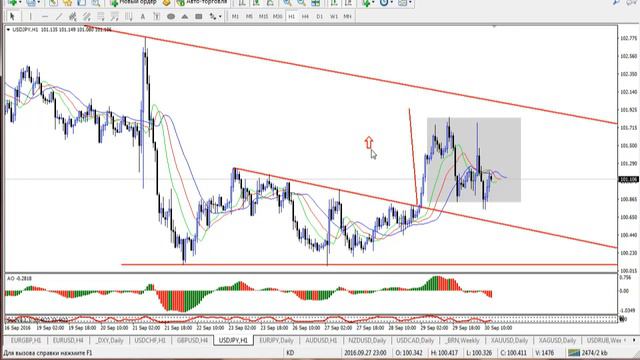Open the USDCHF,H1 chart tab
The width and height of the screenshot is (640, 360).
tap(150, 340)
